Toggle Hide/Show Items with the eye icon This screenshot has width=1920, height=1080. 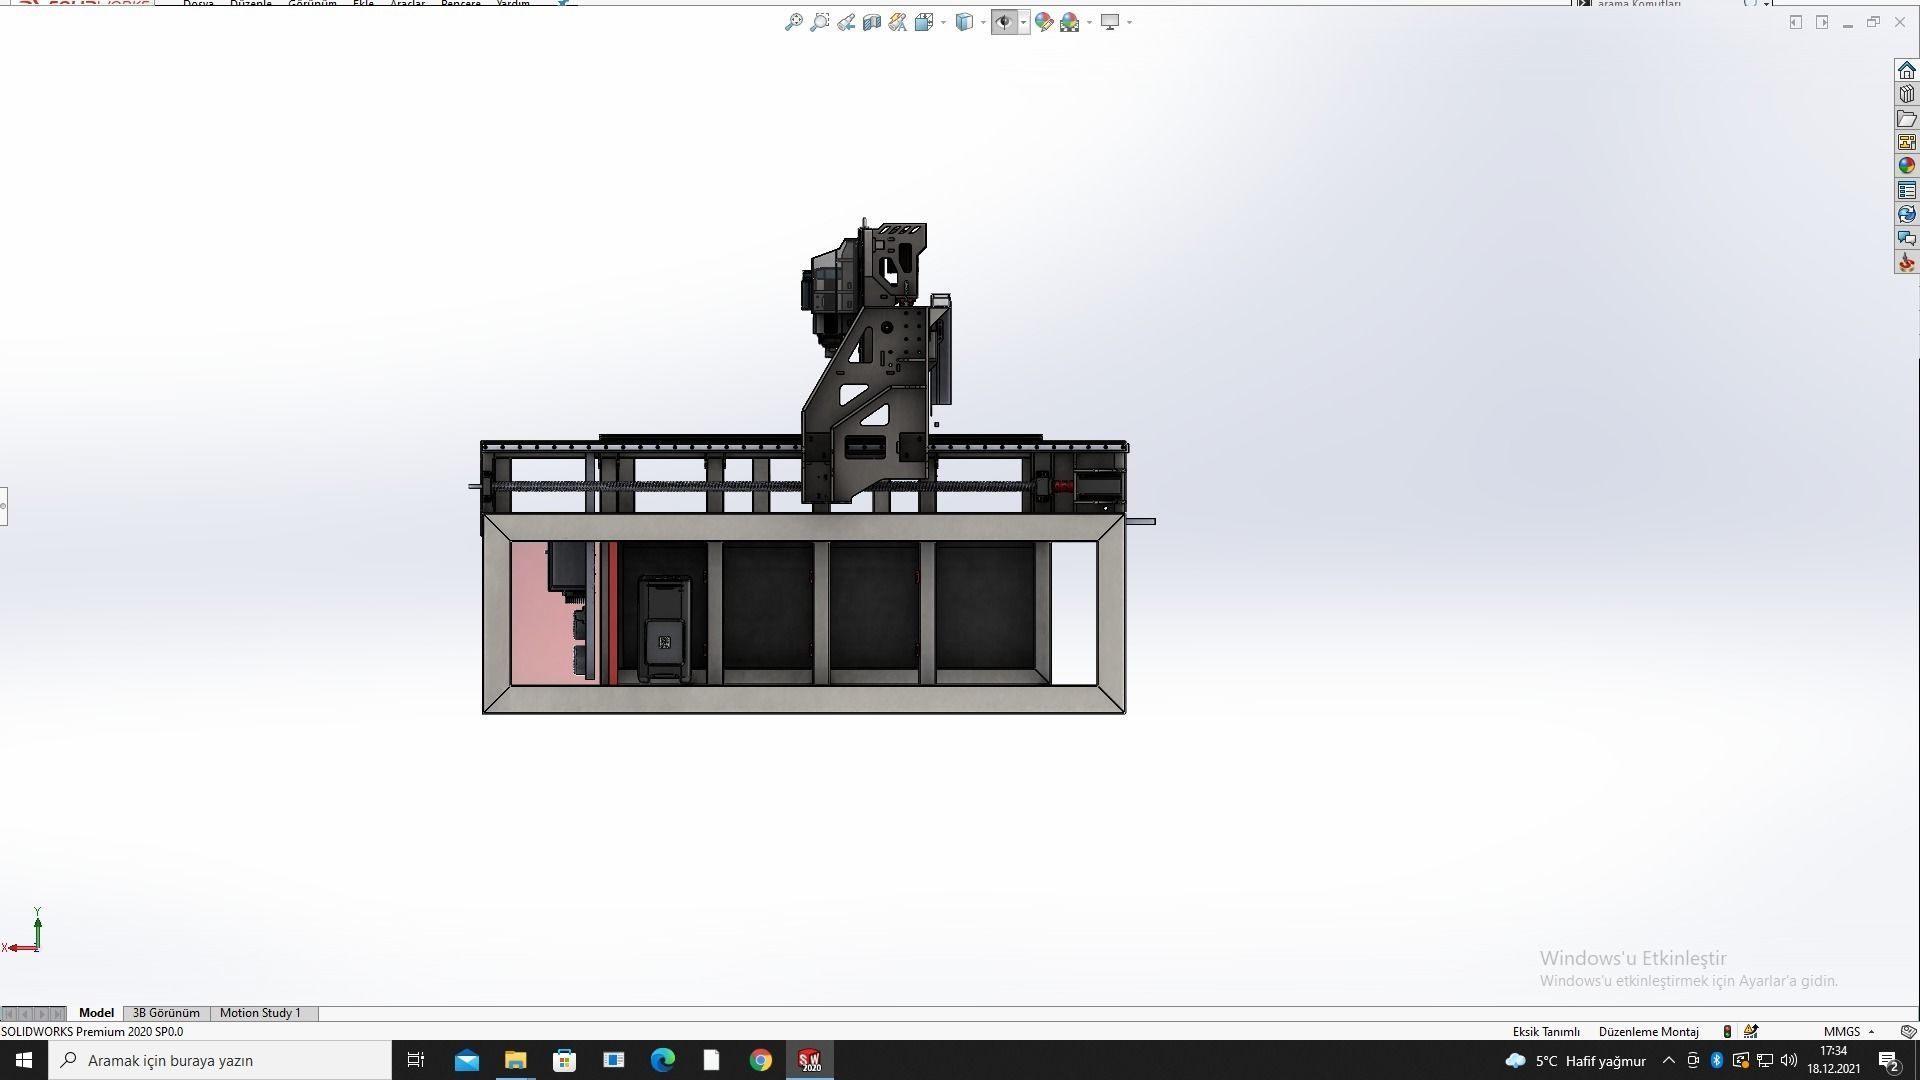click(x=1004, y=22)
